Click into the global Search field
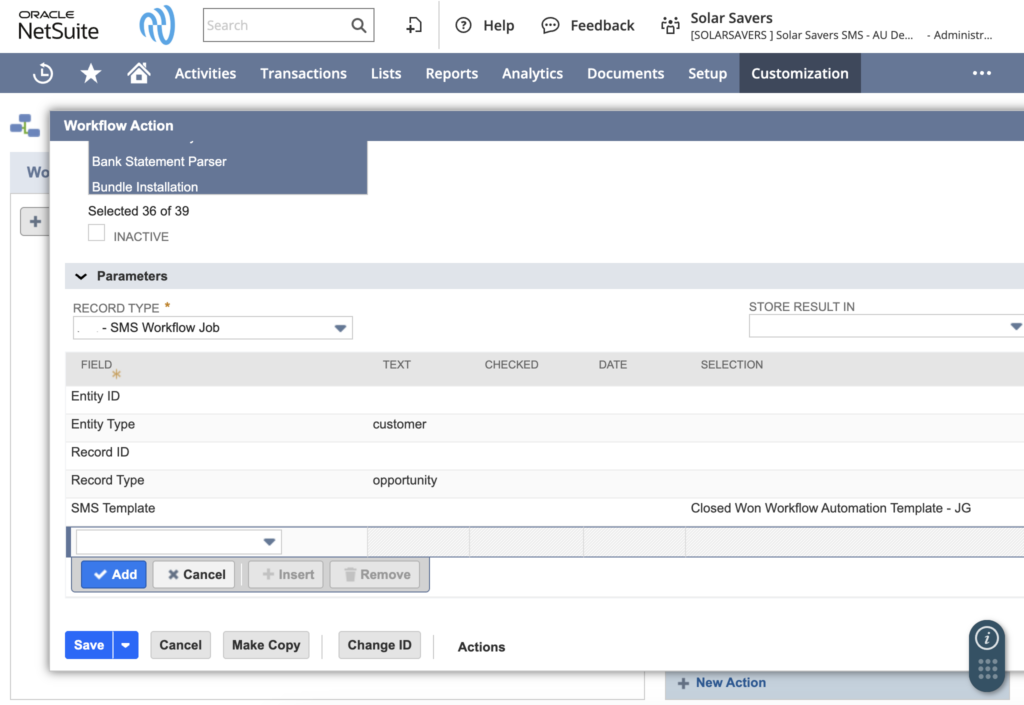Image resolution: width=1024 pixels, height=705 pixels. click(278, 25)
